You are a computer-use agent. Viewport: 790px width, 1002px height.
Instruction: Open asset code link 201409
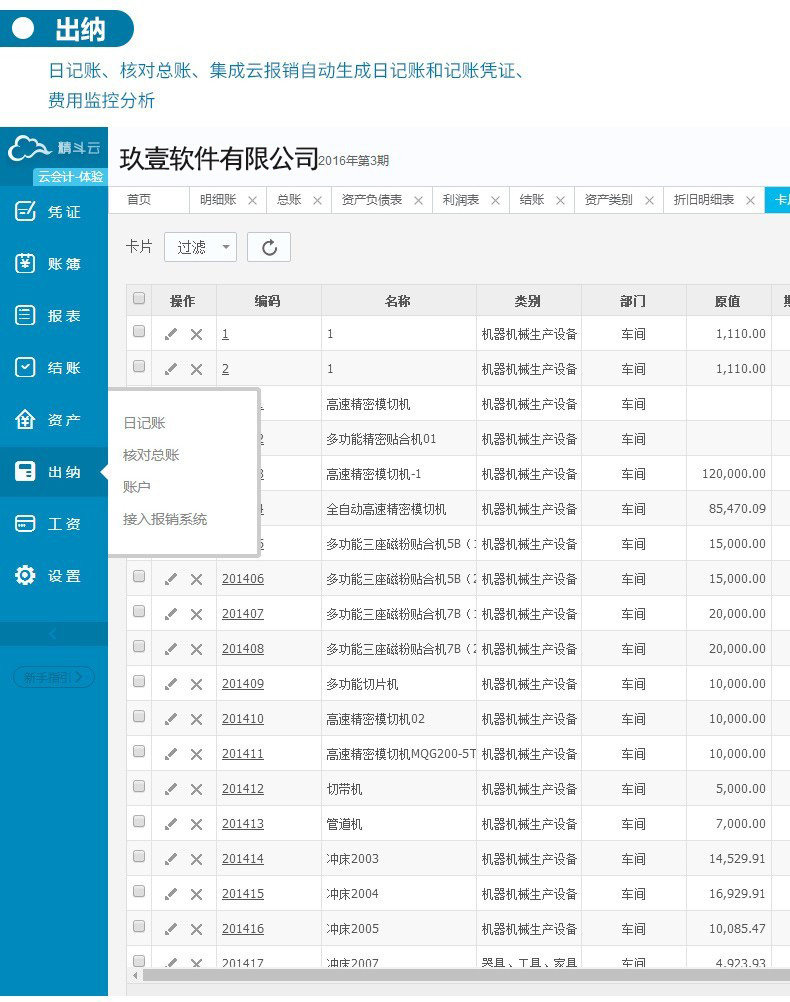click(243, 684)
